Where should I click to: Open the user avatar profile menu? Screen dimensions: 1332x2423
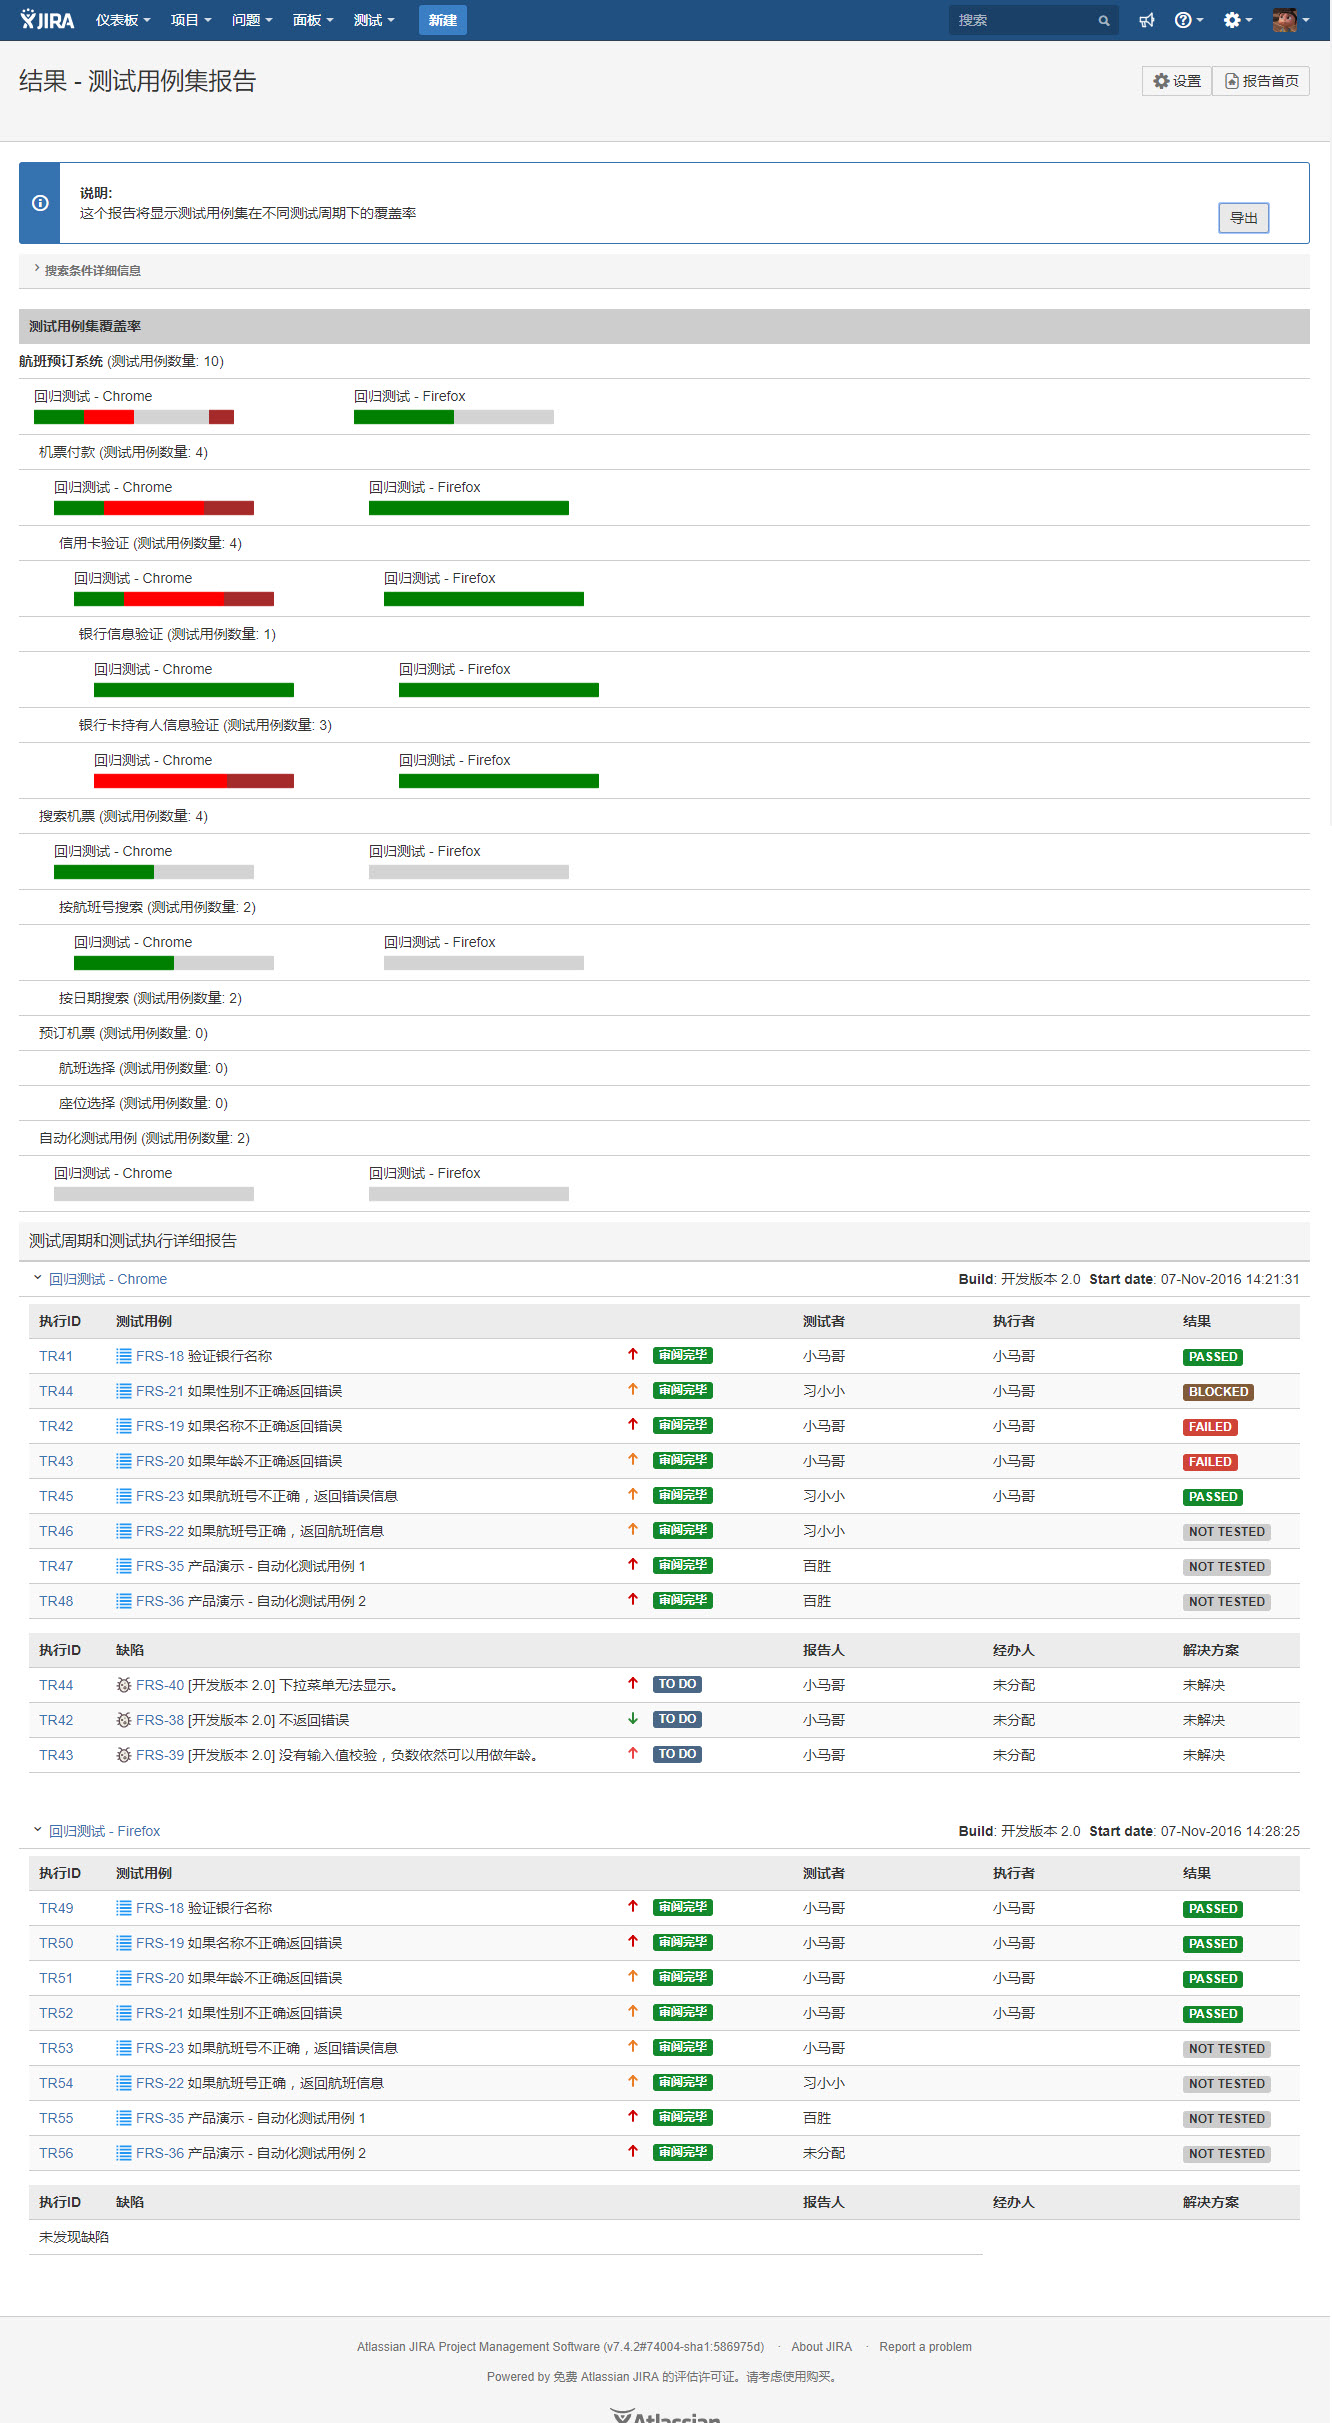tap(1290, 20)
